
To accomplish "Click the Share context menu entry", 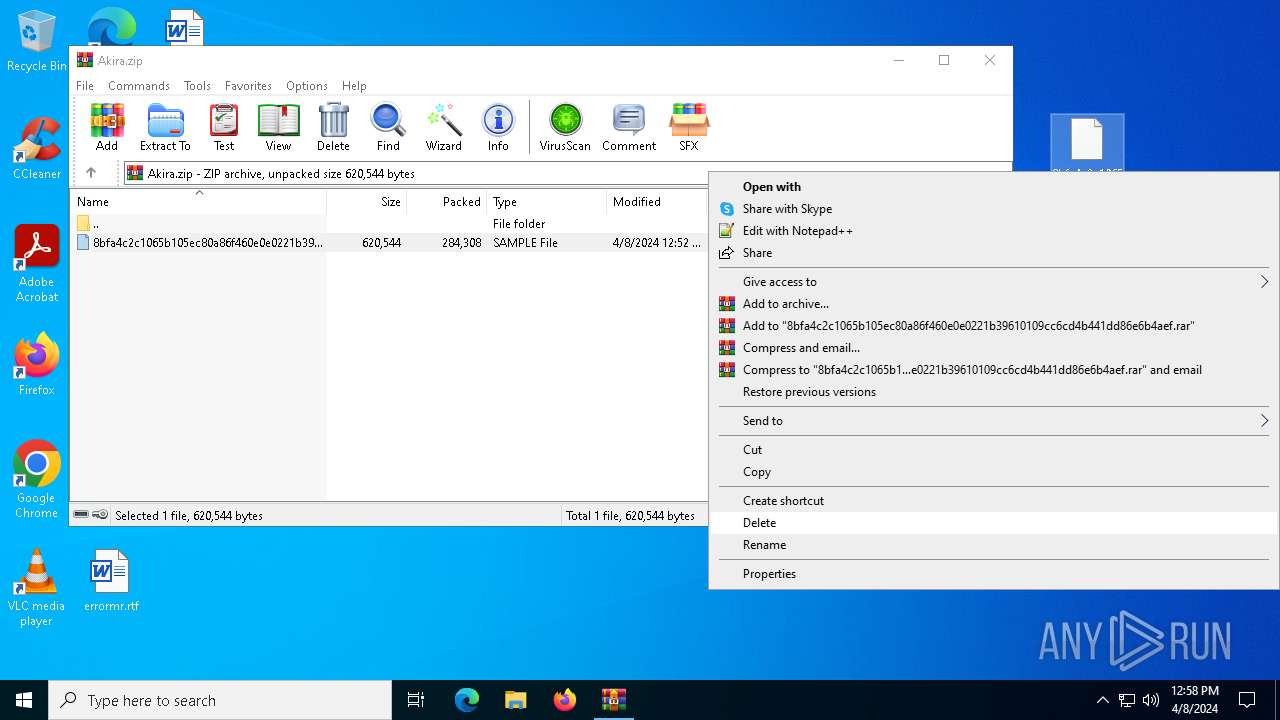I will tap(993, 253).
